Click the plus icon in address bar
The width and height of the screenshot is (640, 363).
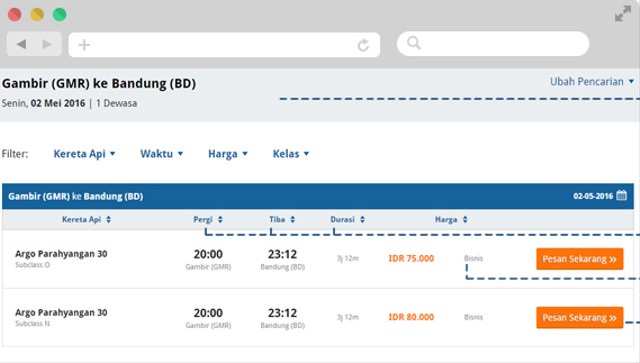click(84, 45)
